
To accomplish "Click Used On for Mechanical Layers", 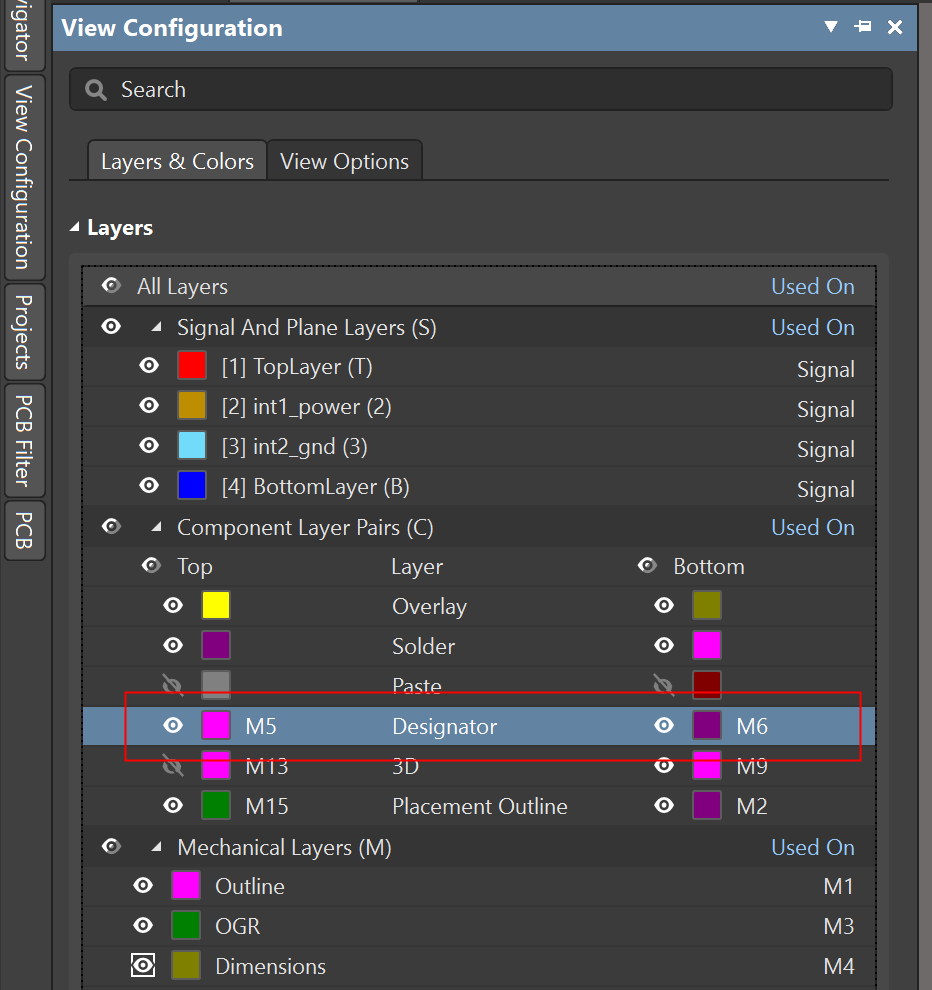I will 812,847.
